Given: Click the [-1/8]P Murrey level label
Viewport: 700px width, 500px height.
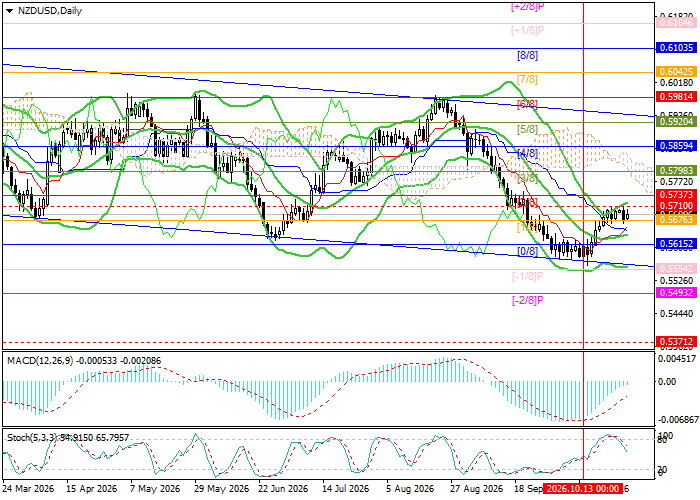Looking at the screenshot, I should 528,276.
